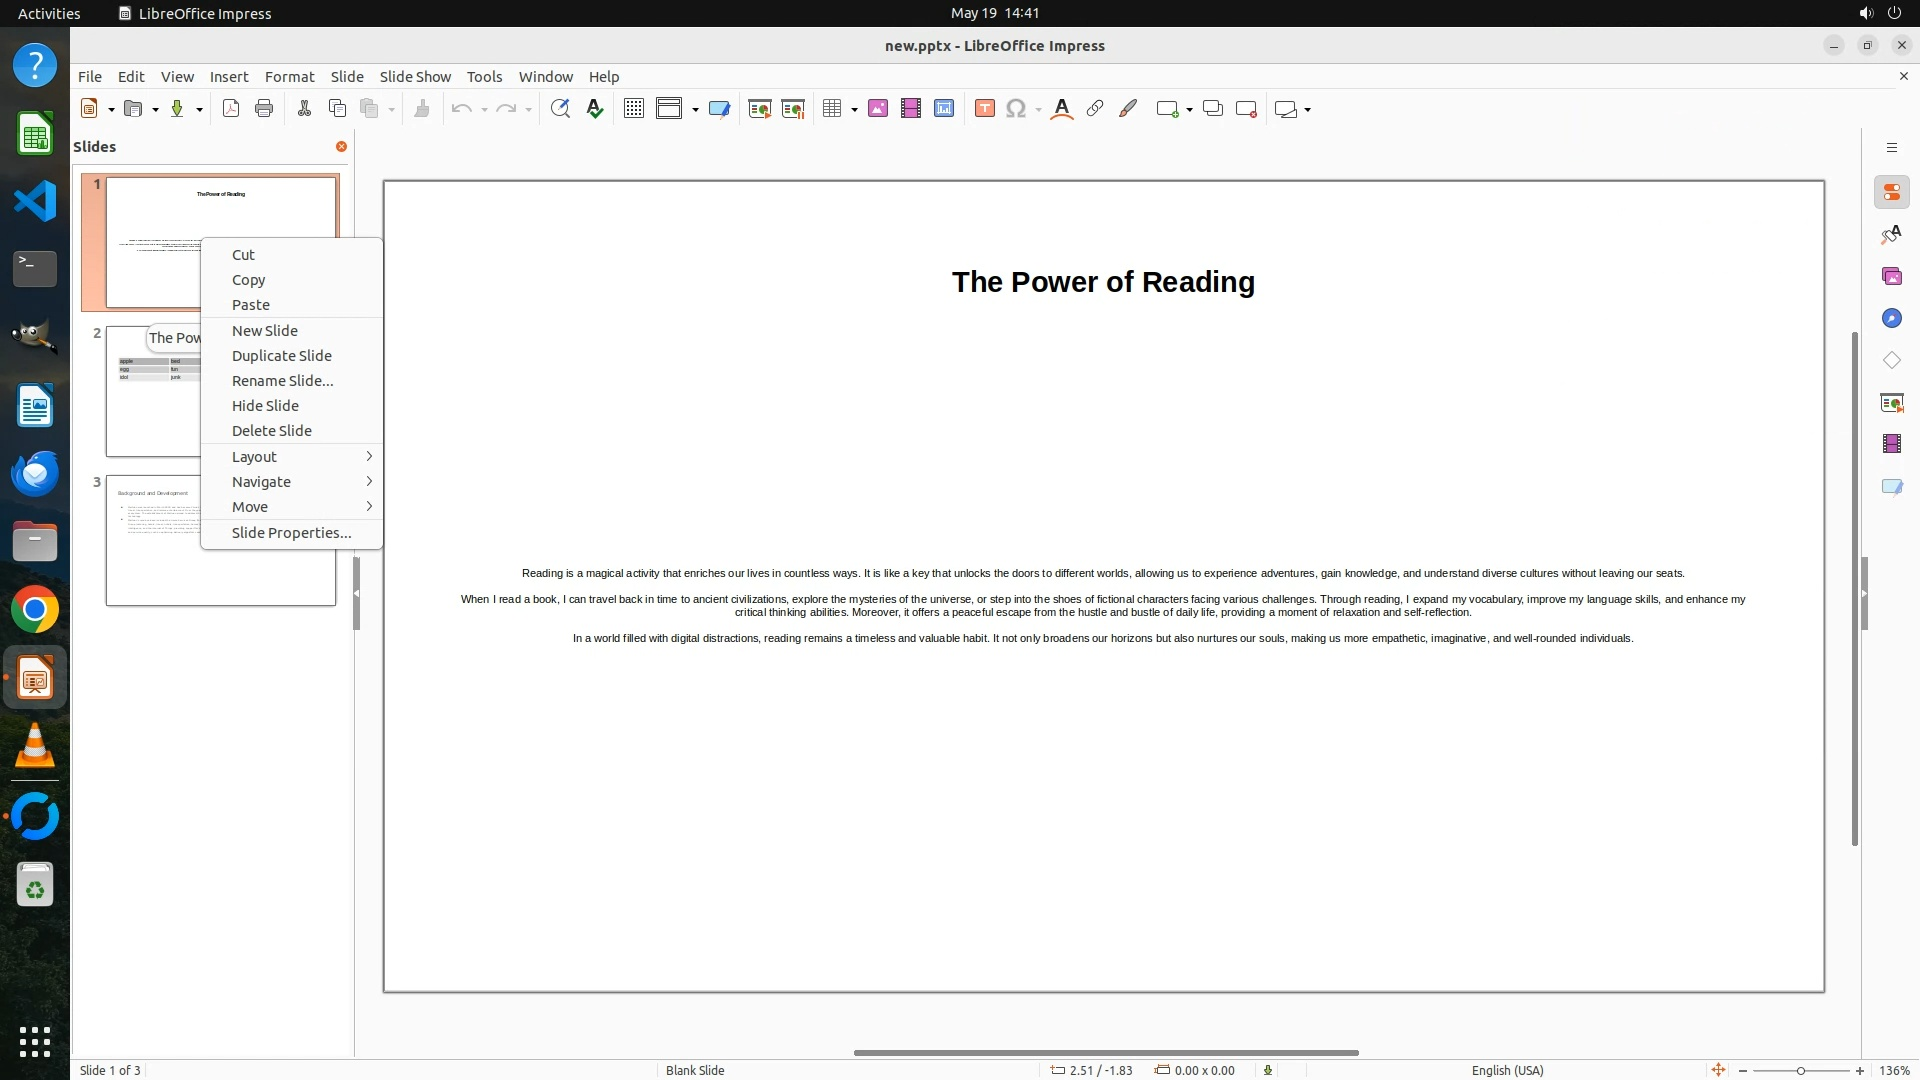
Task: Click the Print icon in toolbar
Action: [264, 109]
